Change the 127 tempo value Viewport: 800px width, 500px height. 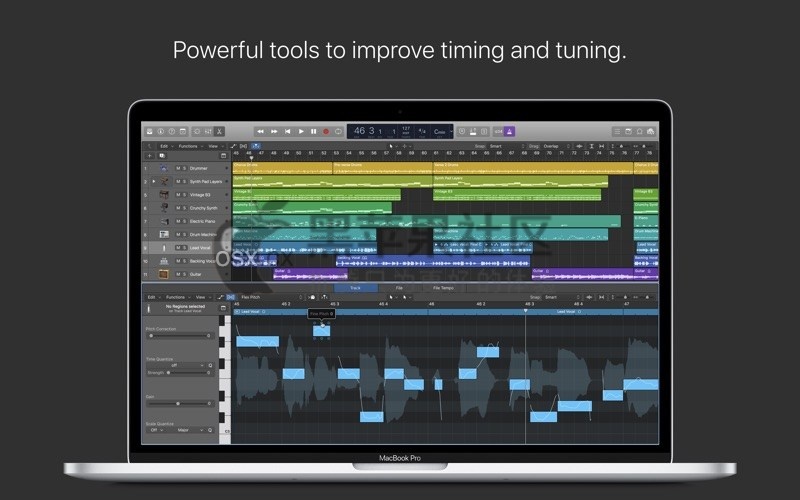tap(406, 129)
